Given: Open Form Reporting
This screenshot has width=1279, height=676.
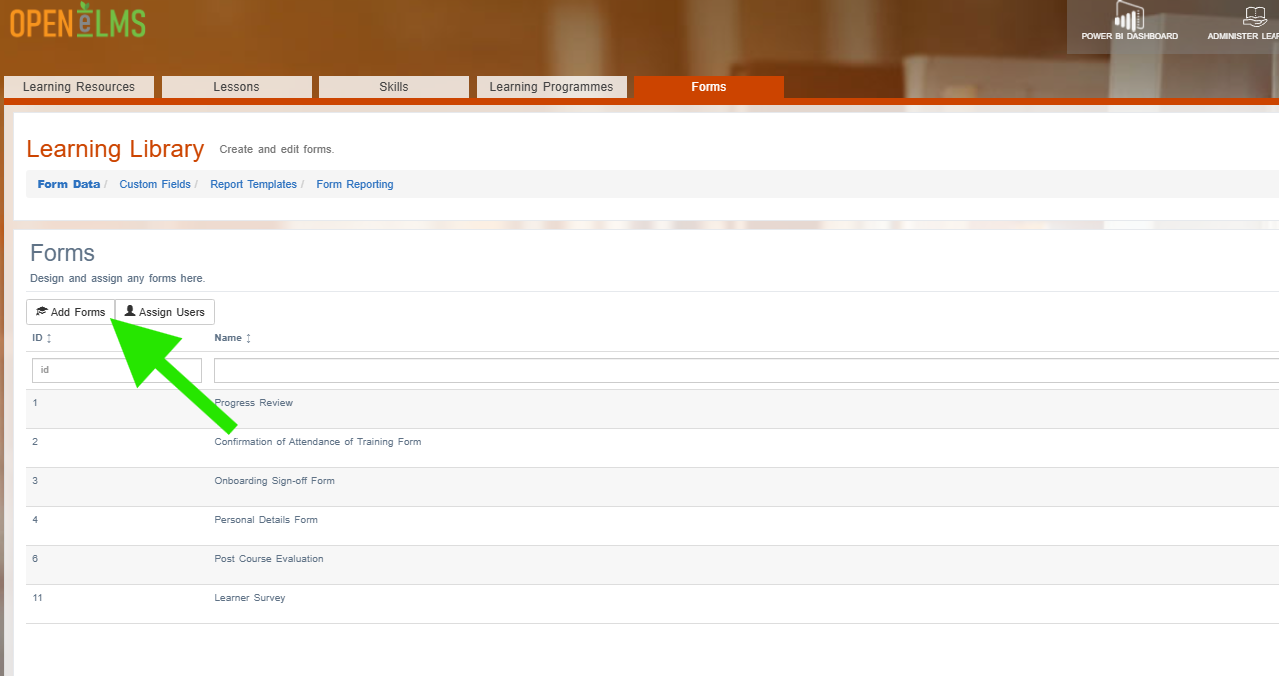Looking at the screenshot, I should (355, 184).
